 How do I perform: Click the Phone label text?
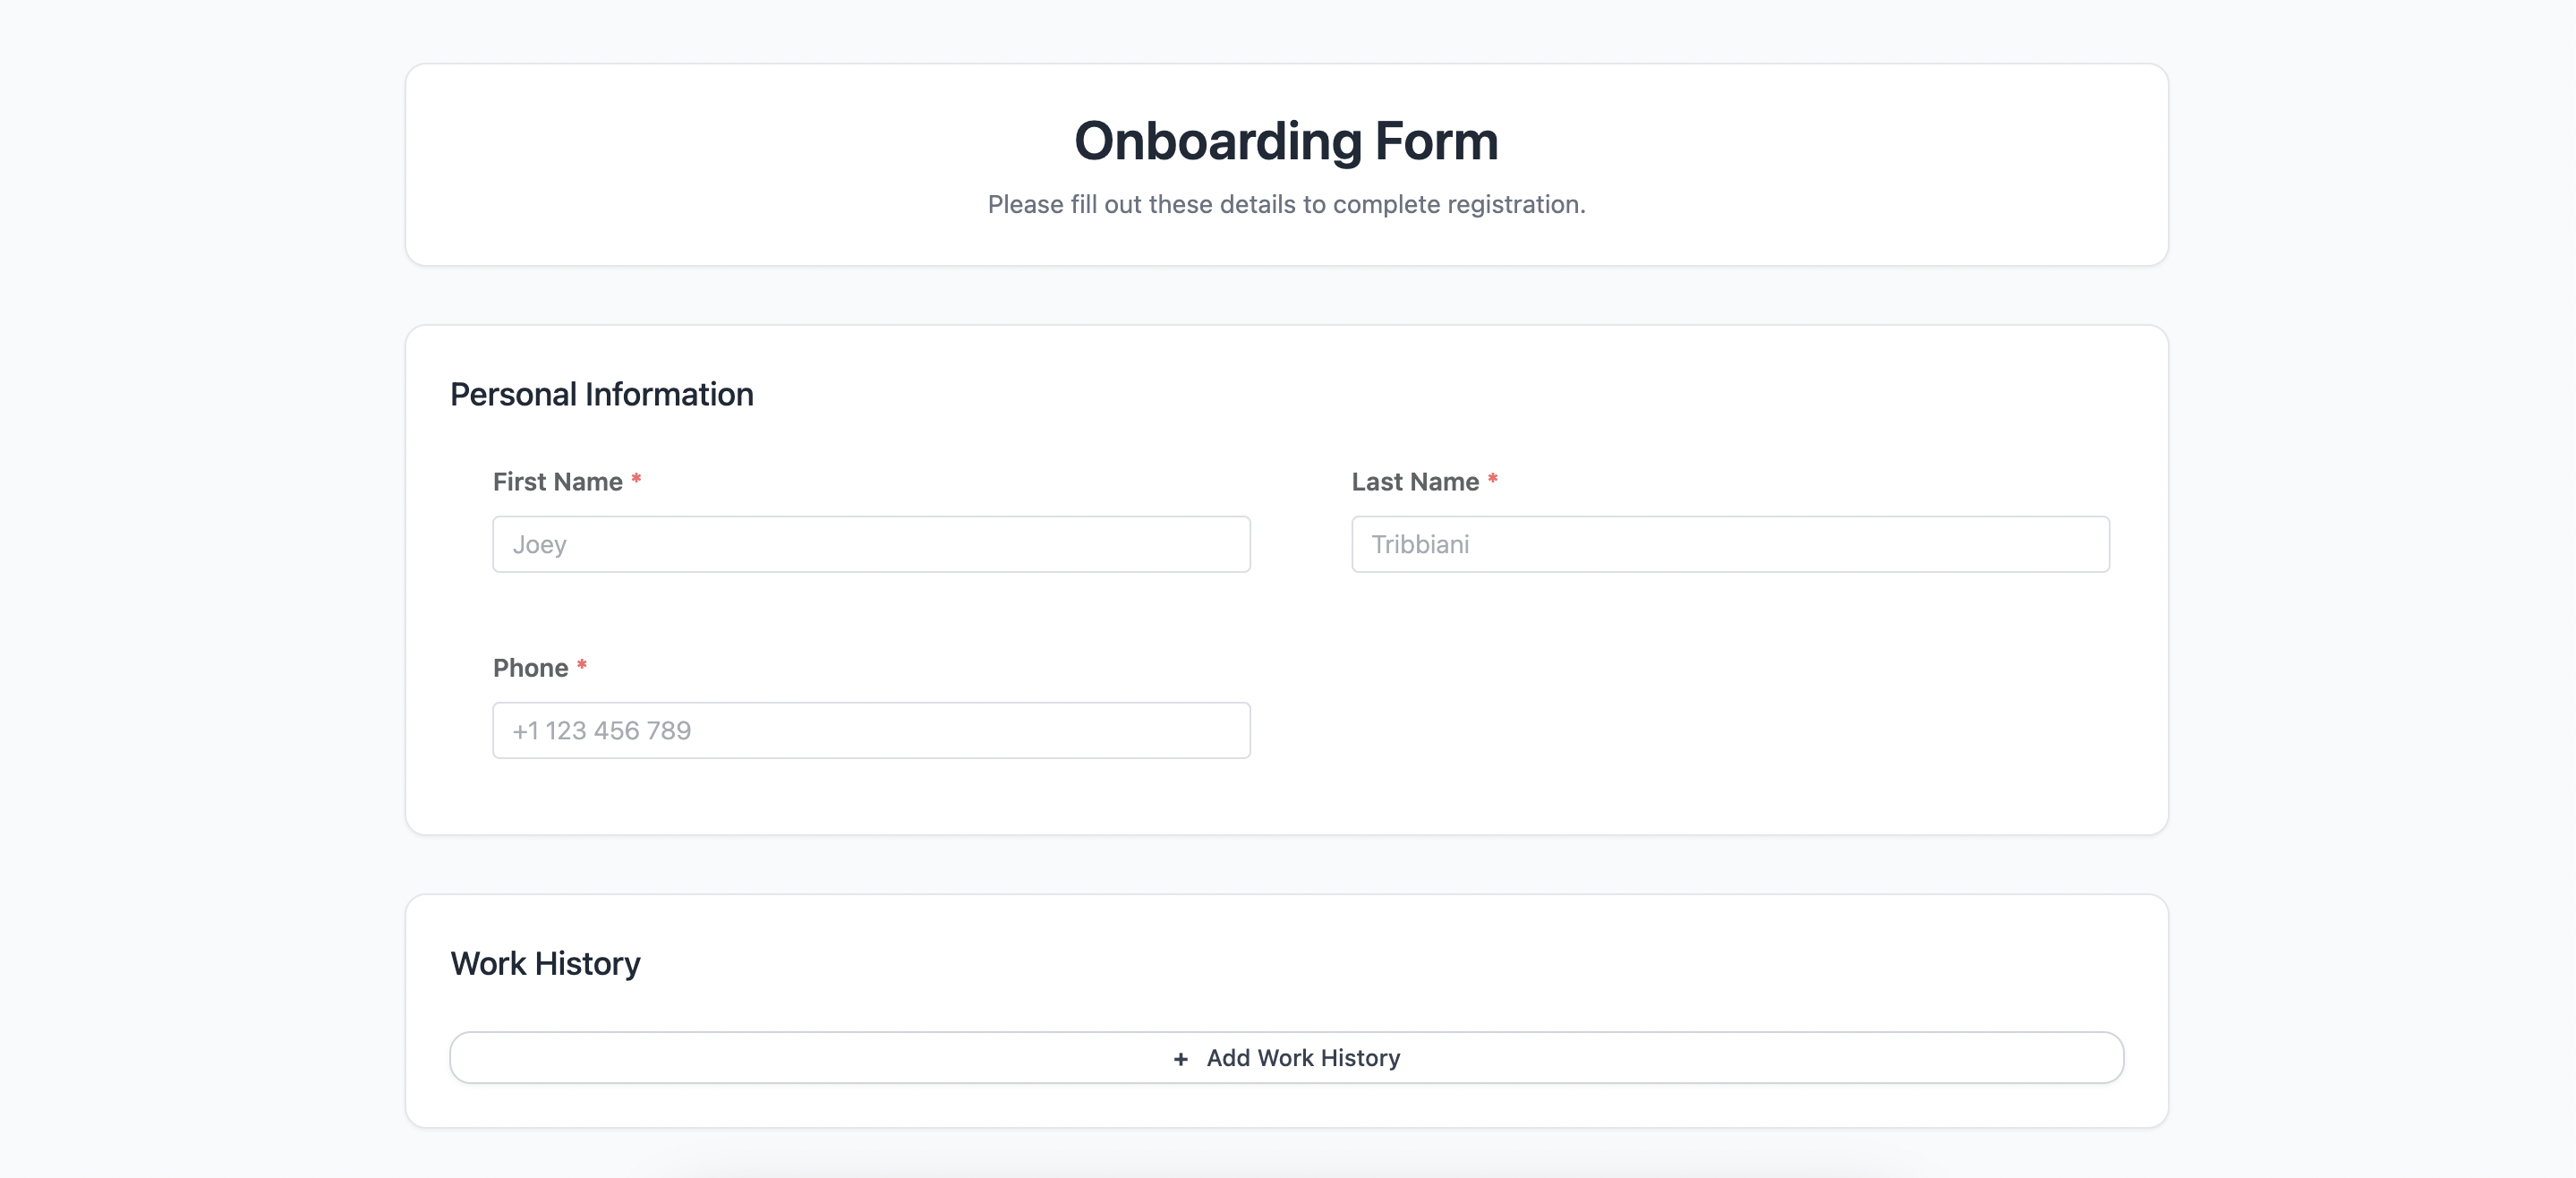530,668
